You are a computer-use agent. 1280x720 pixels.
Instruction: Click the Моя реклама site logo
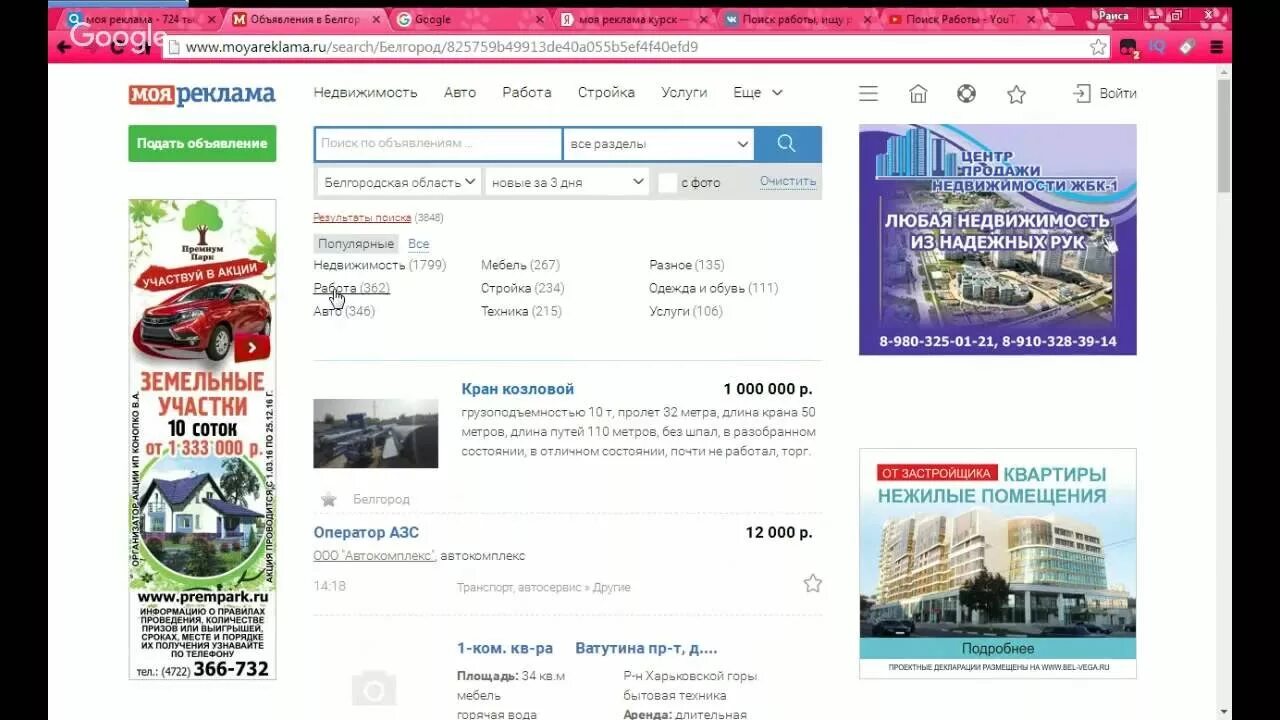pyautogui.click(x=202, y=94)
